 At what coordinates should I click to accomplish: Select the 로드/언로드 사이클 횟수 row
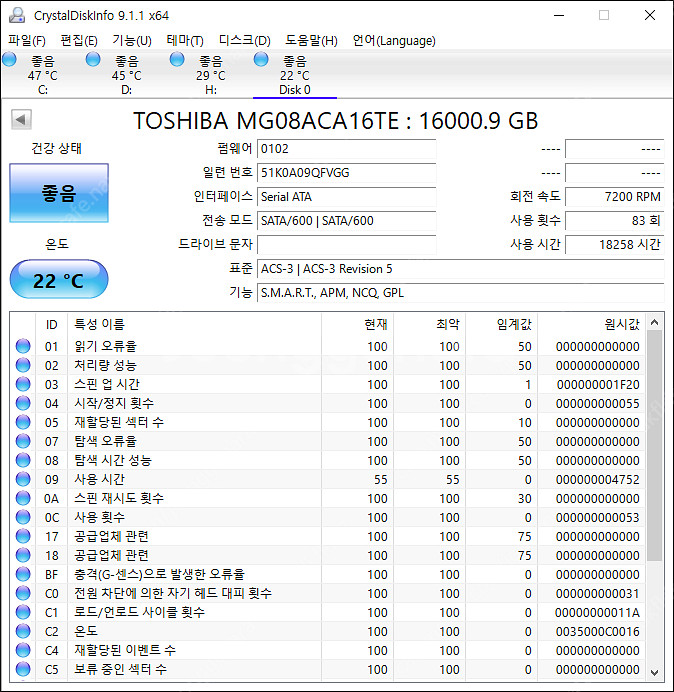[327, 612]
